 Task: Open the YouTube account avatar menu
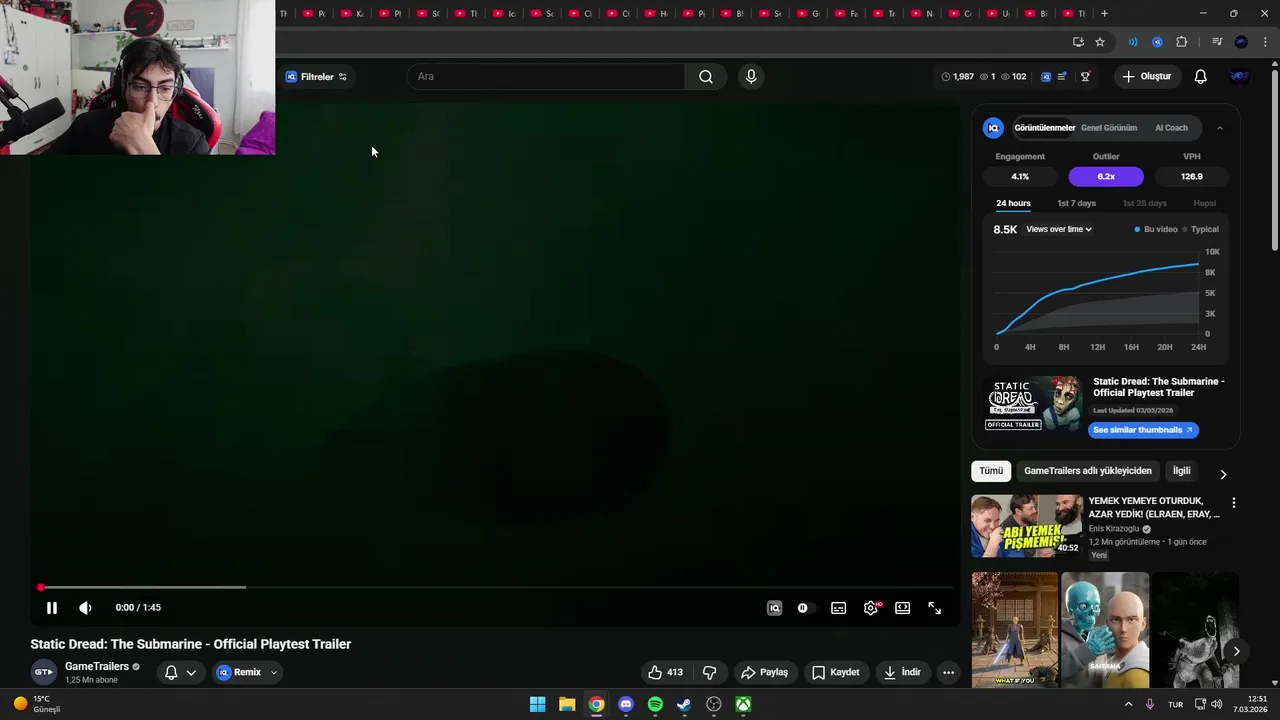point(1239,77)
